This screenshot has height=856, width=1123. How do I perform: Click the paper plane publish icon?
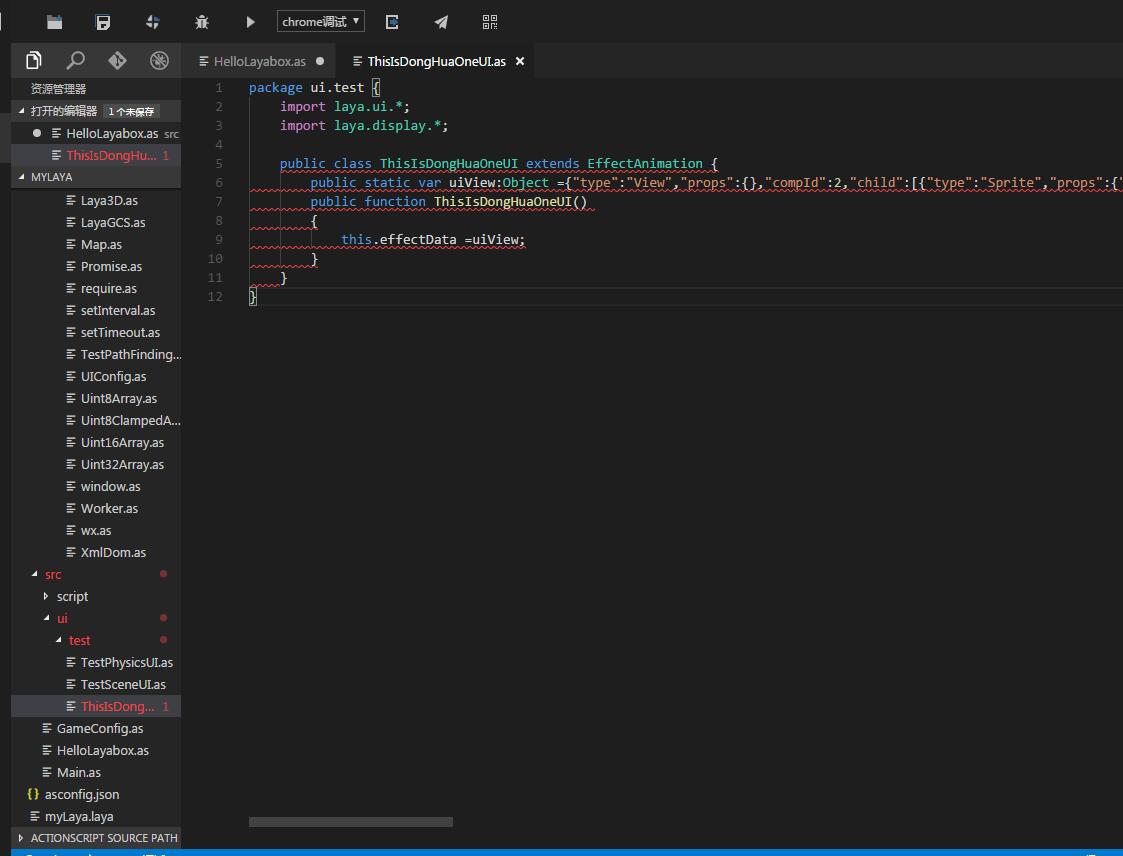pos(441,22)
